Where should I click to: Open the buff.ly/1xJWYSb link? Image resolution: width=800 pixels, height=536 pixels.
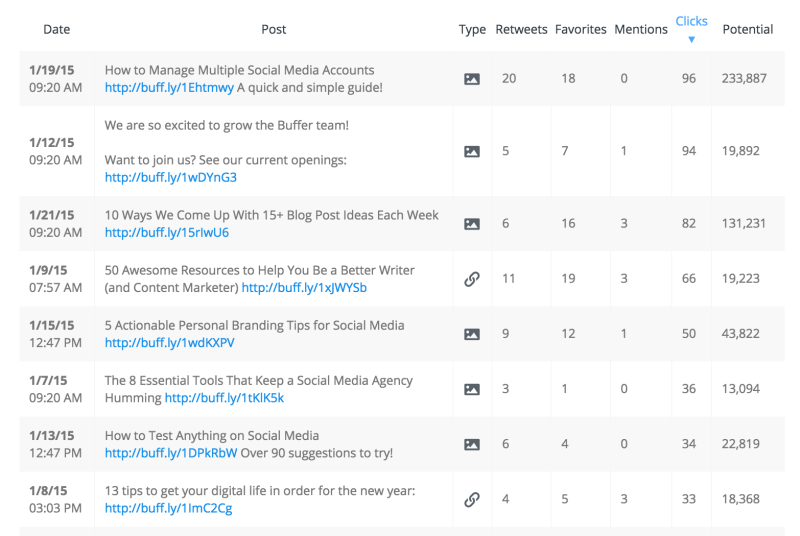tap(304, 288)
